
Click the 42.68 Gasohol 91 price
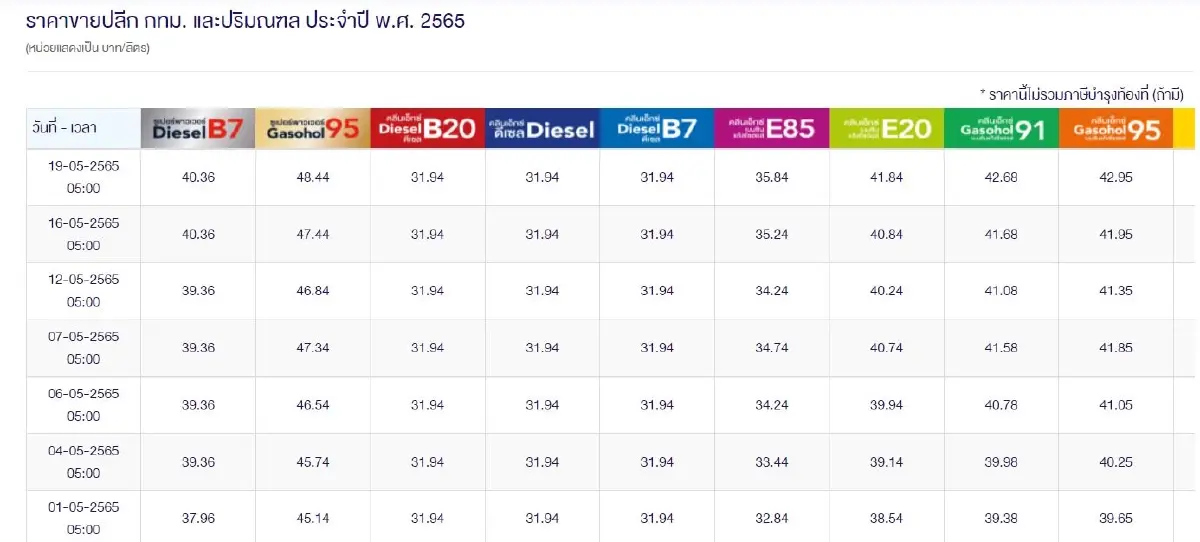pos(1002,177)
